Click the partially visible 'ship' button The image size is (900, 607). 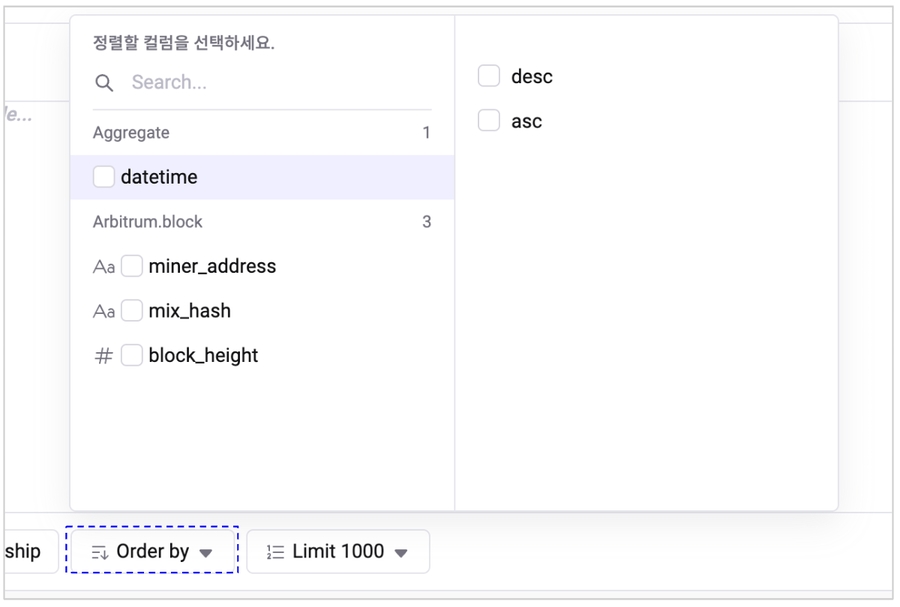point(27,552)
